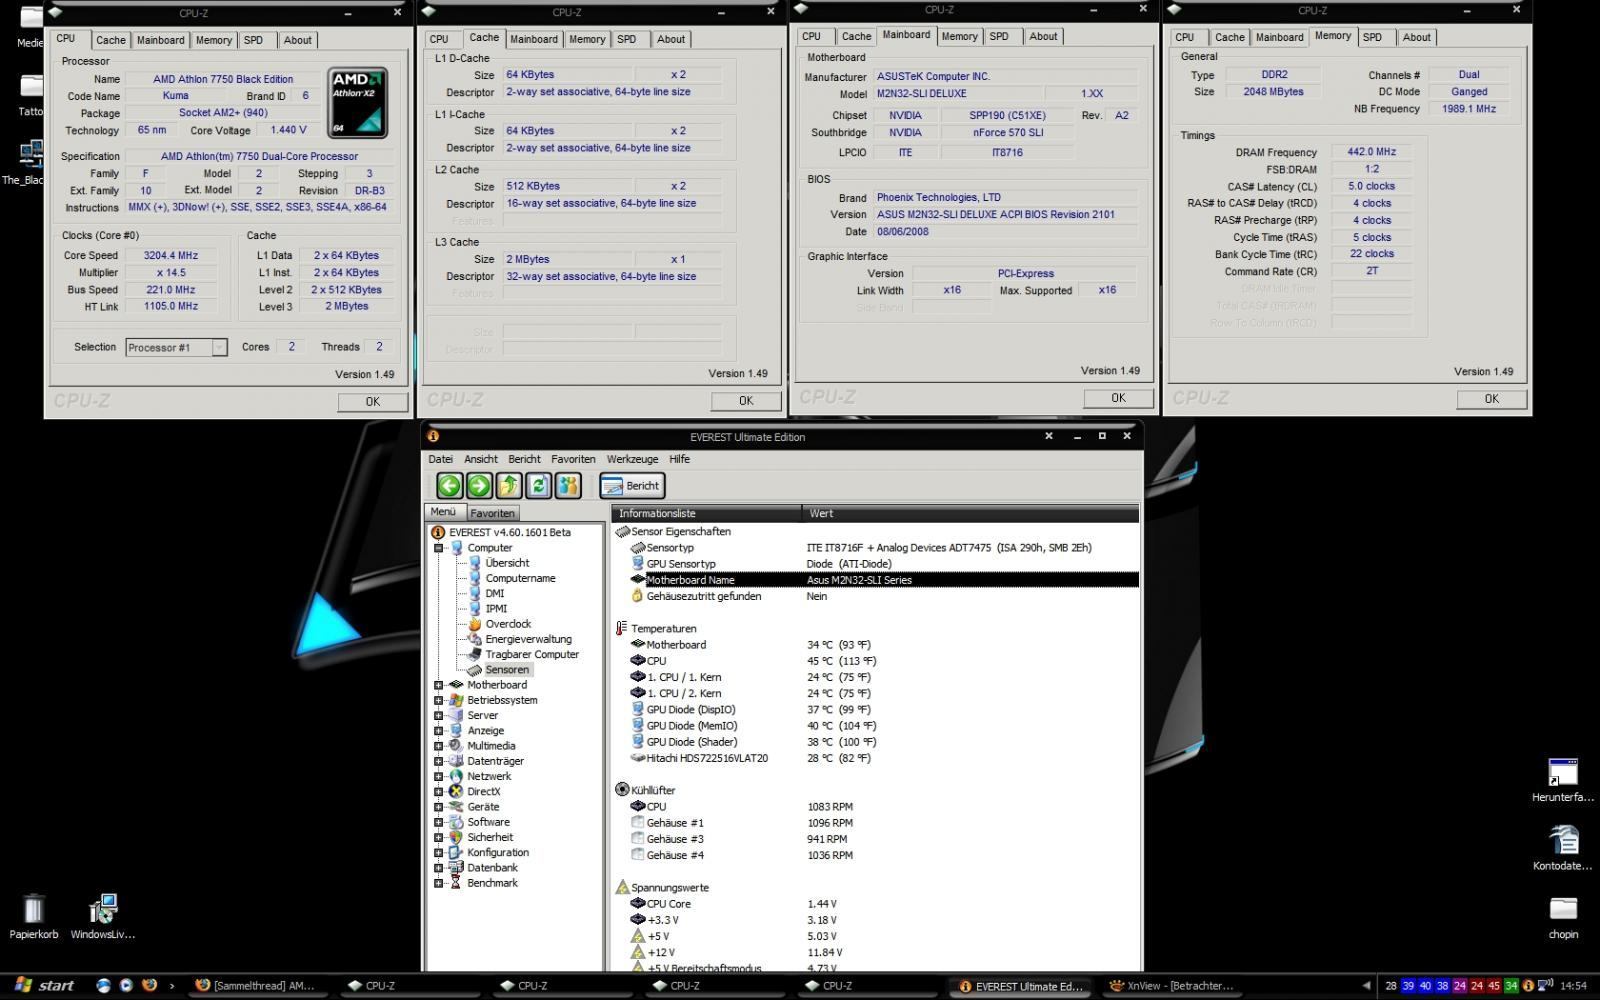Click the Geräte icon in tree
Image resolution: width=1600 pixels, height=1000 pixels.
[456, 807]
